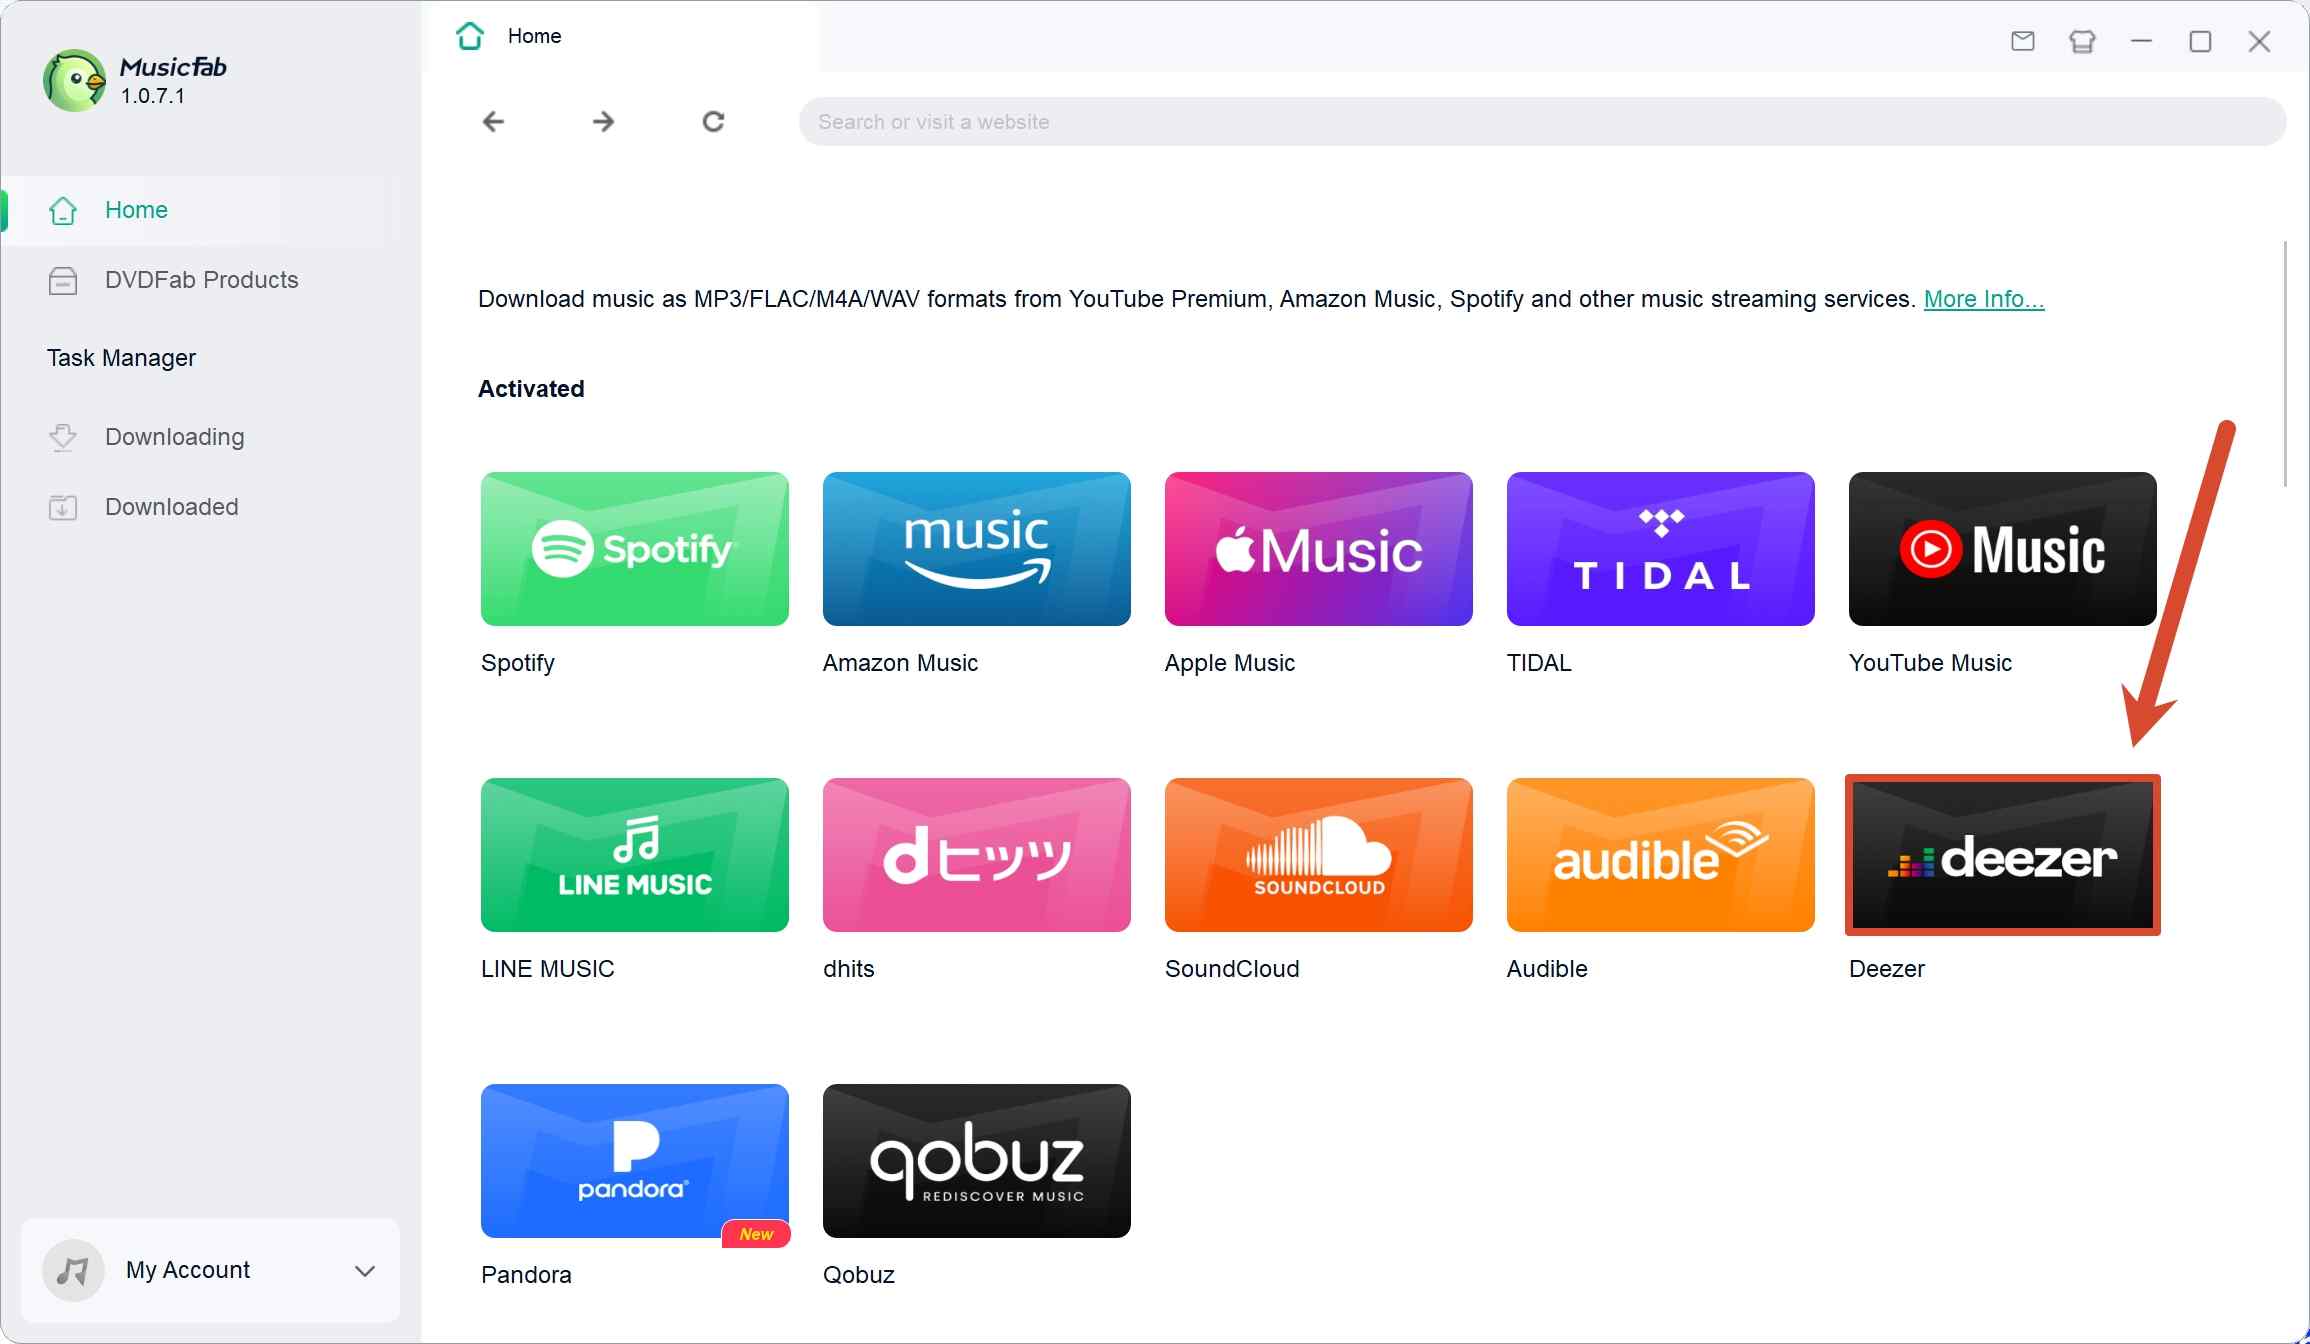Open the LINE MUSIC tile
Screen dimensions: 2310x1344
[x=634, y=855]
